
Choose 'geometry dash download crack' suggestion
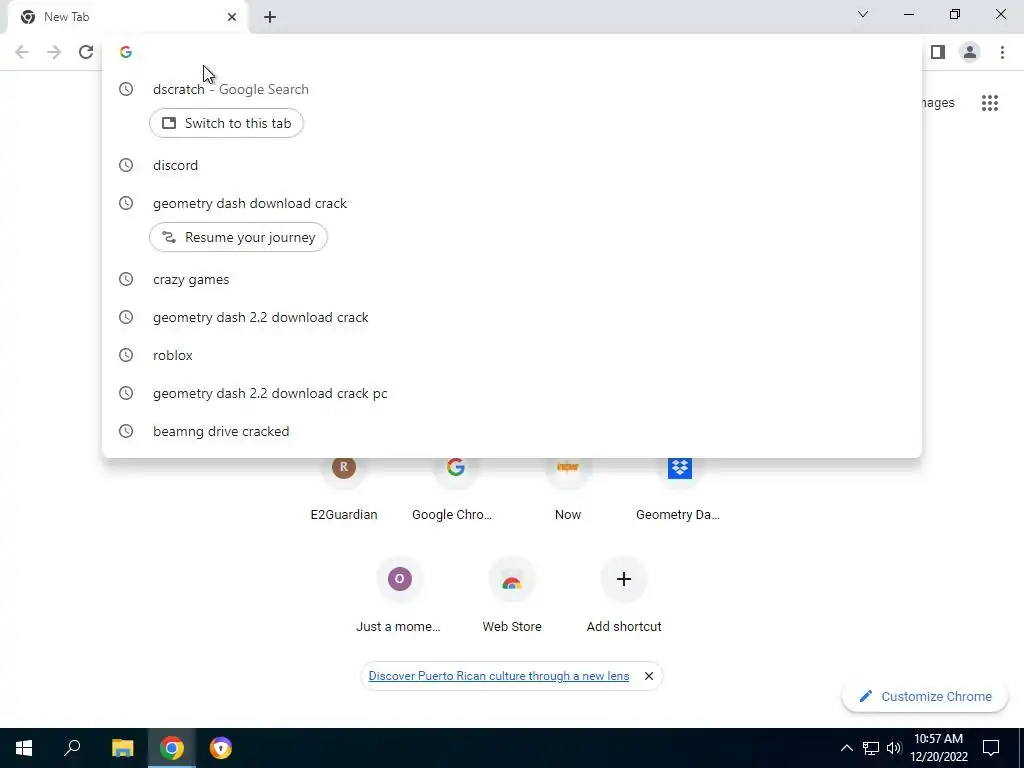[x=512, y=203]
